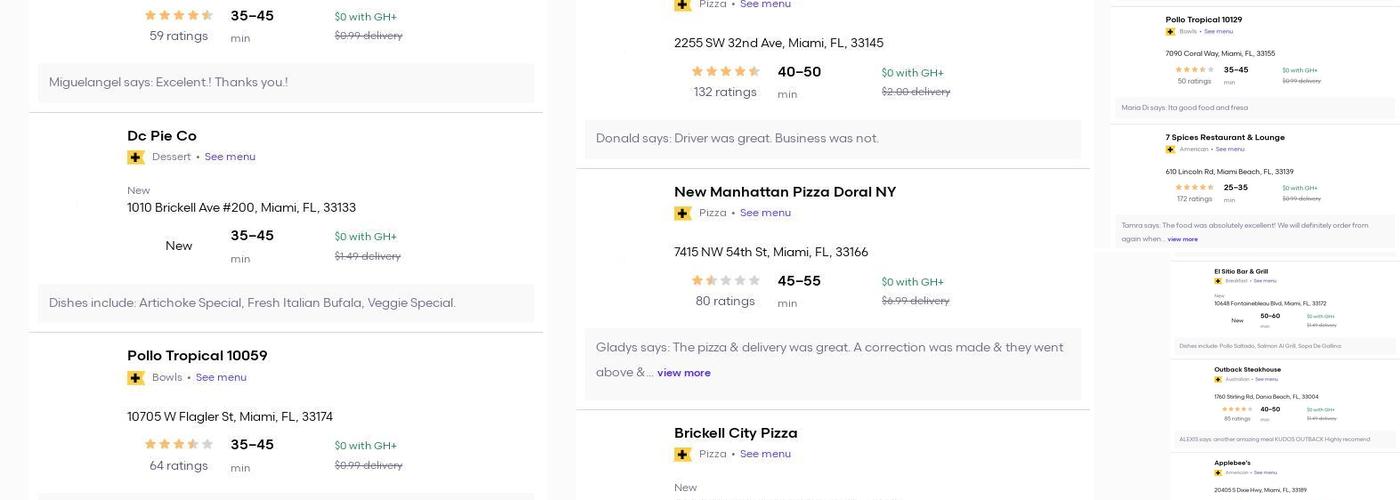Click the GH+ badge under El Sitio Bar & Grill

pos(1218,281)
